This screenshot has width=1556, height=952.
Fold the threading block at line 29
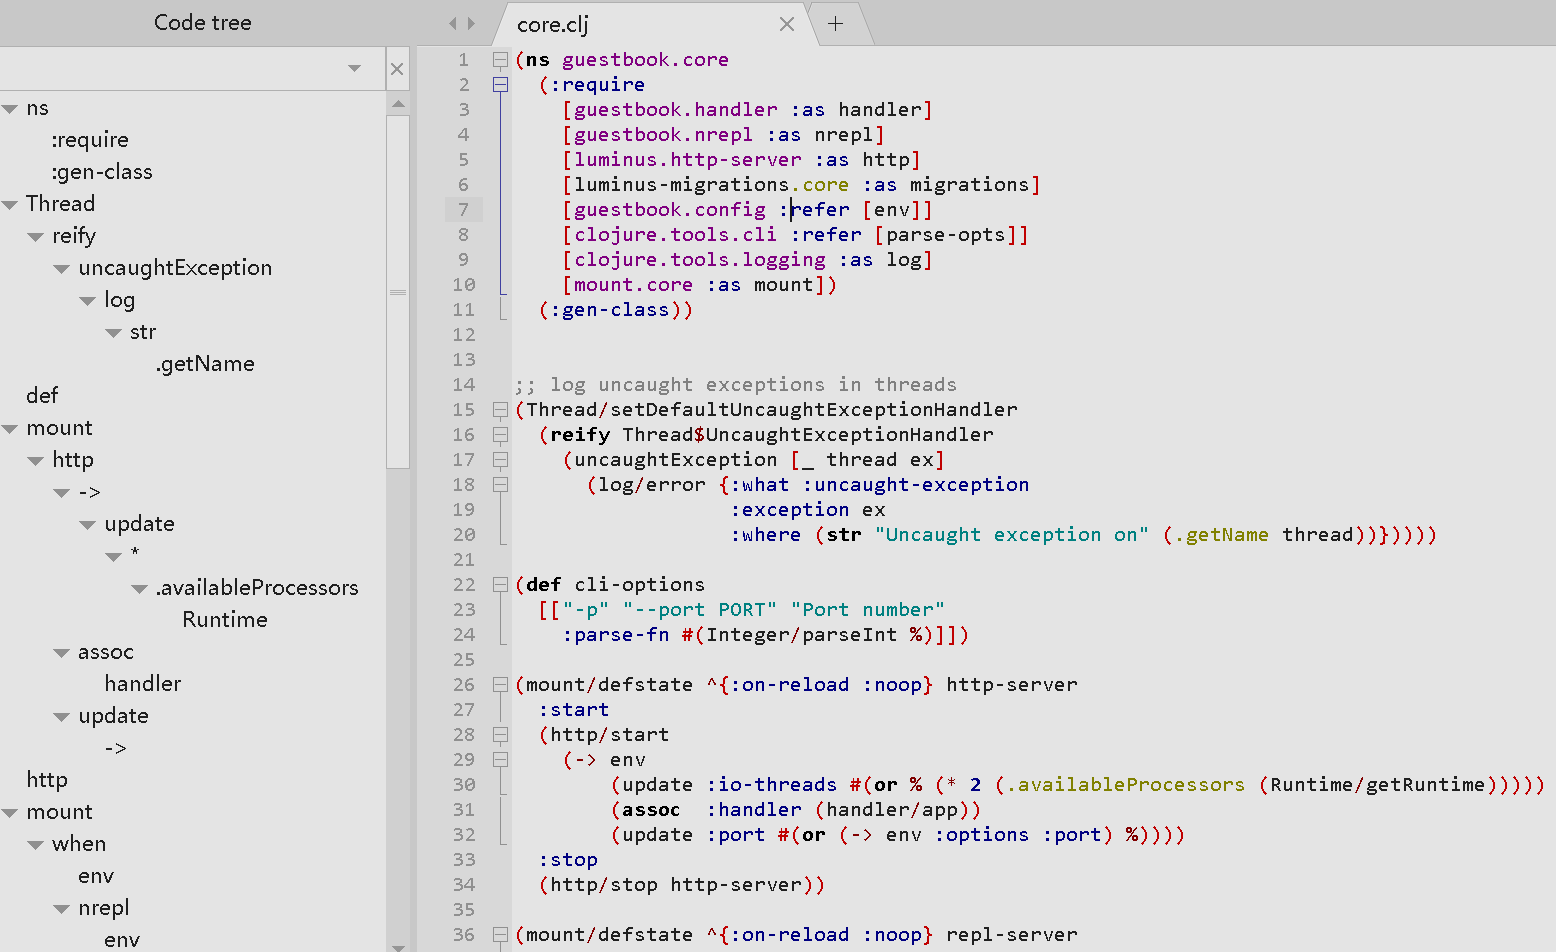(x=501, y=760)
